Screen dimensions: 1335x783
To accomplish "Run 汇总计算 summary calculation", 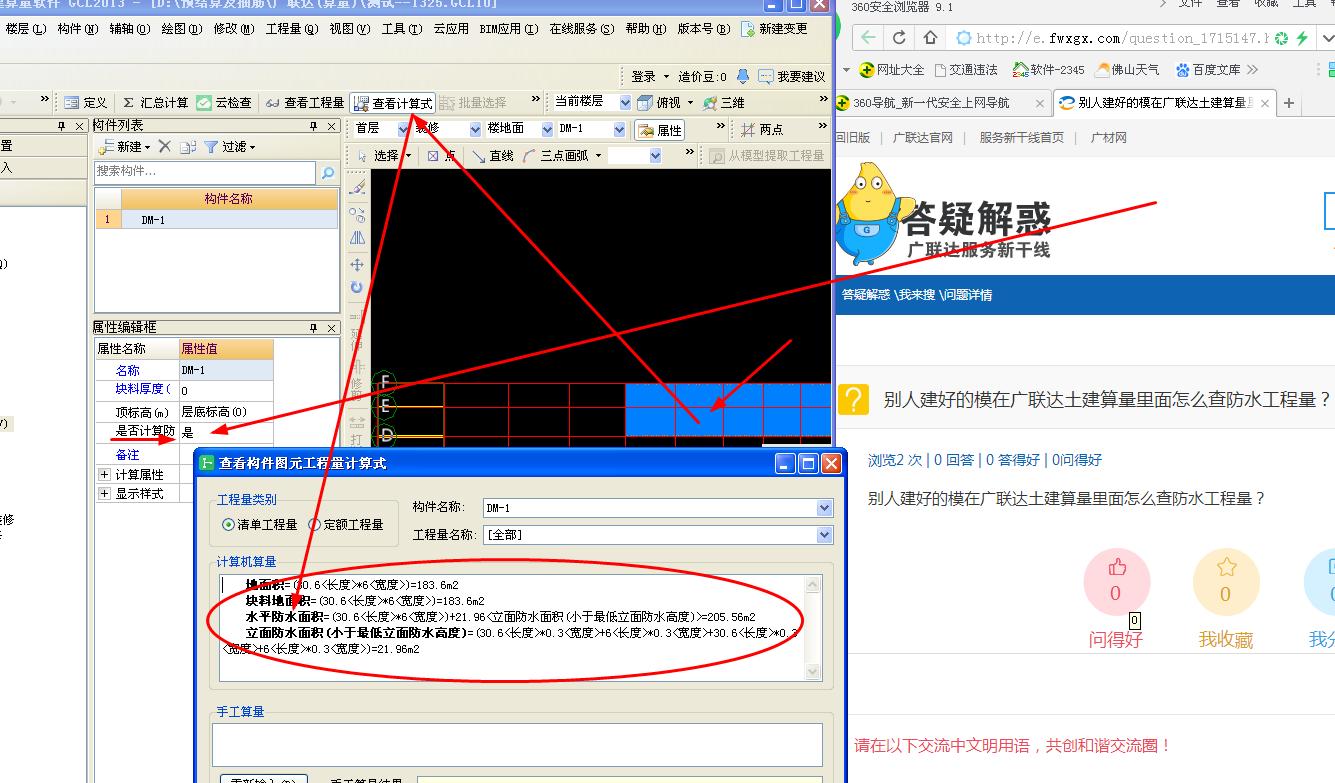I will 155,103.
